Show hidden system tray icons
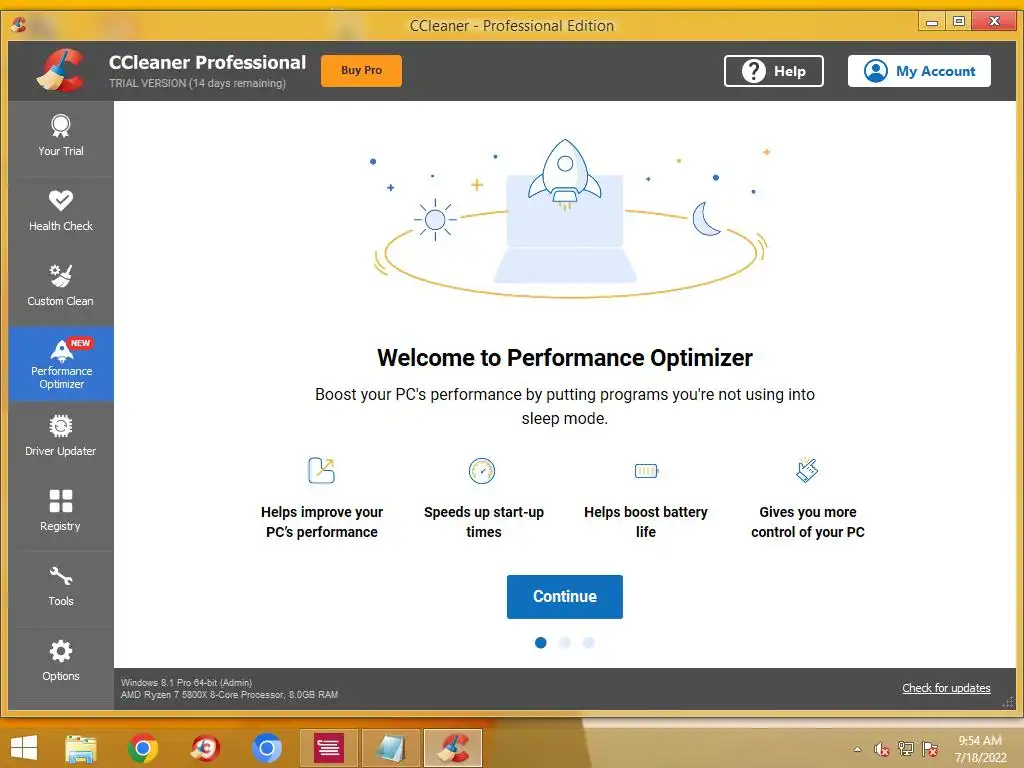The height and width of the screenshot is (768, 1024). [857, 749]
